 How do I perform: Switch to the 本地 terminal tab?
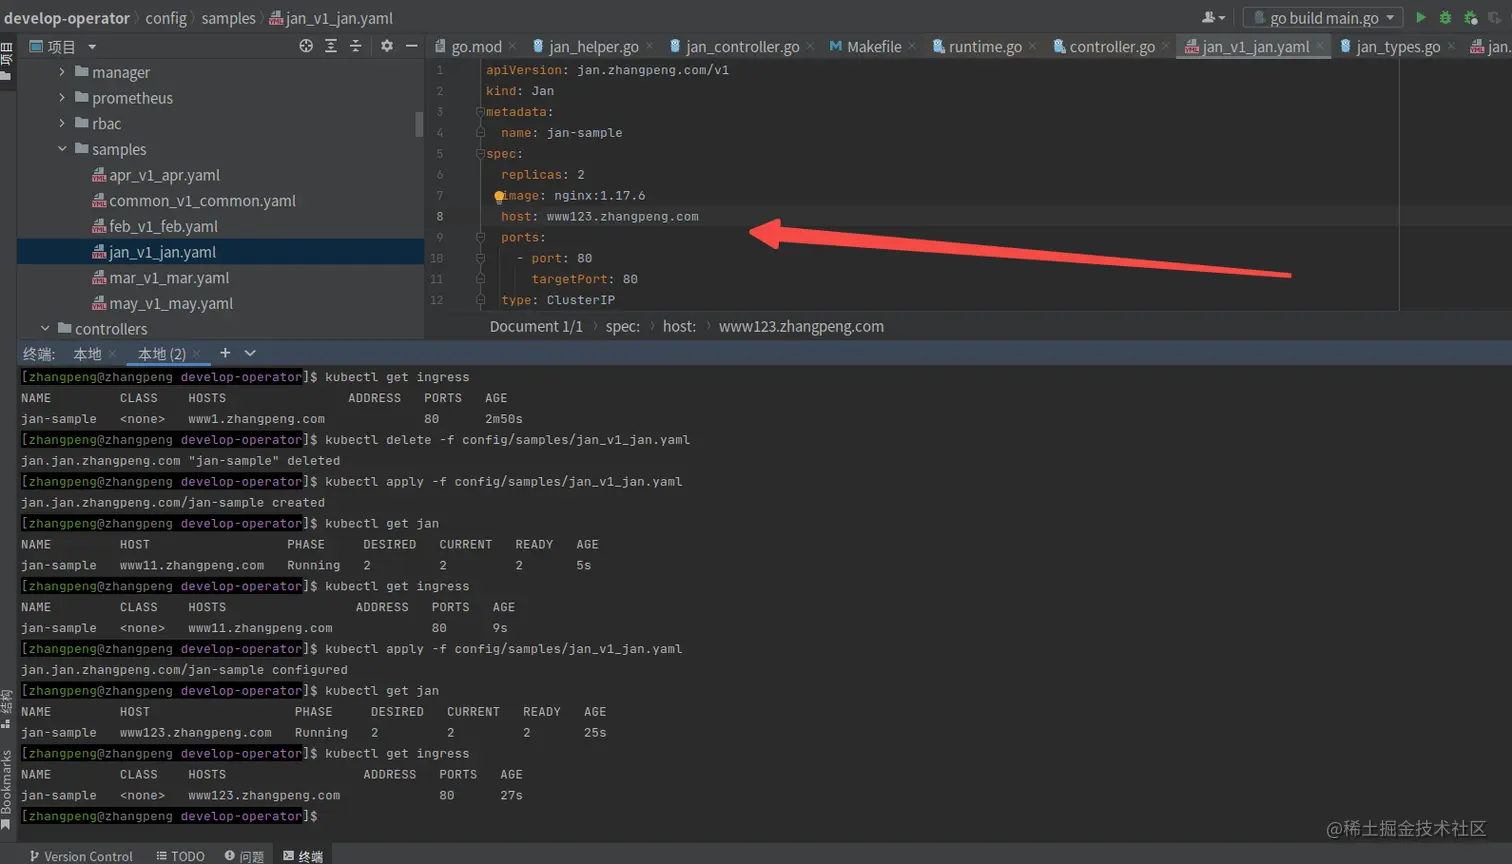click(87, 354)
